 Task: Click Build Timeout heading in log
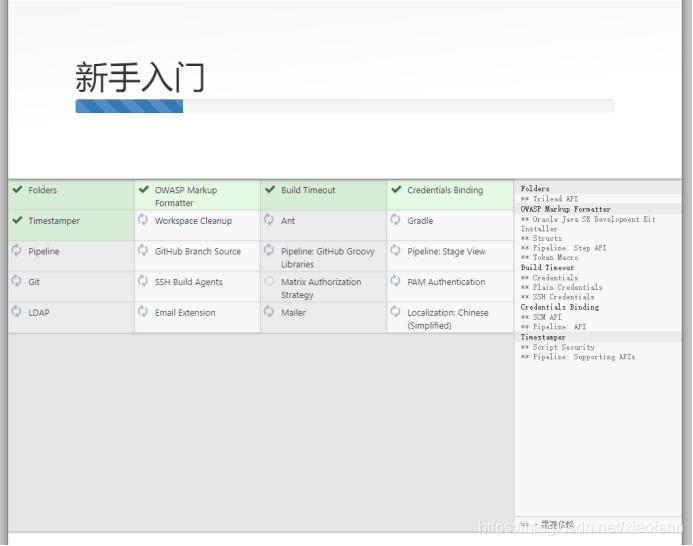click(547, 267)
